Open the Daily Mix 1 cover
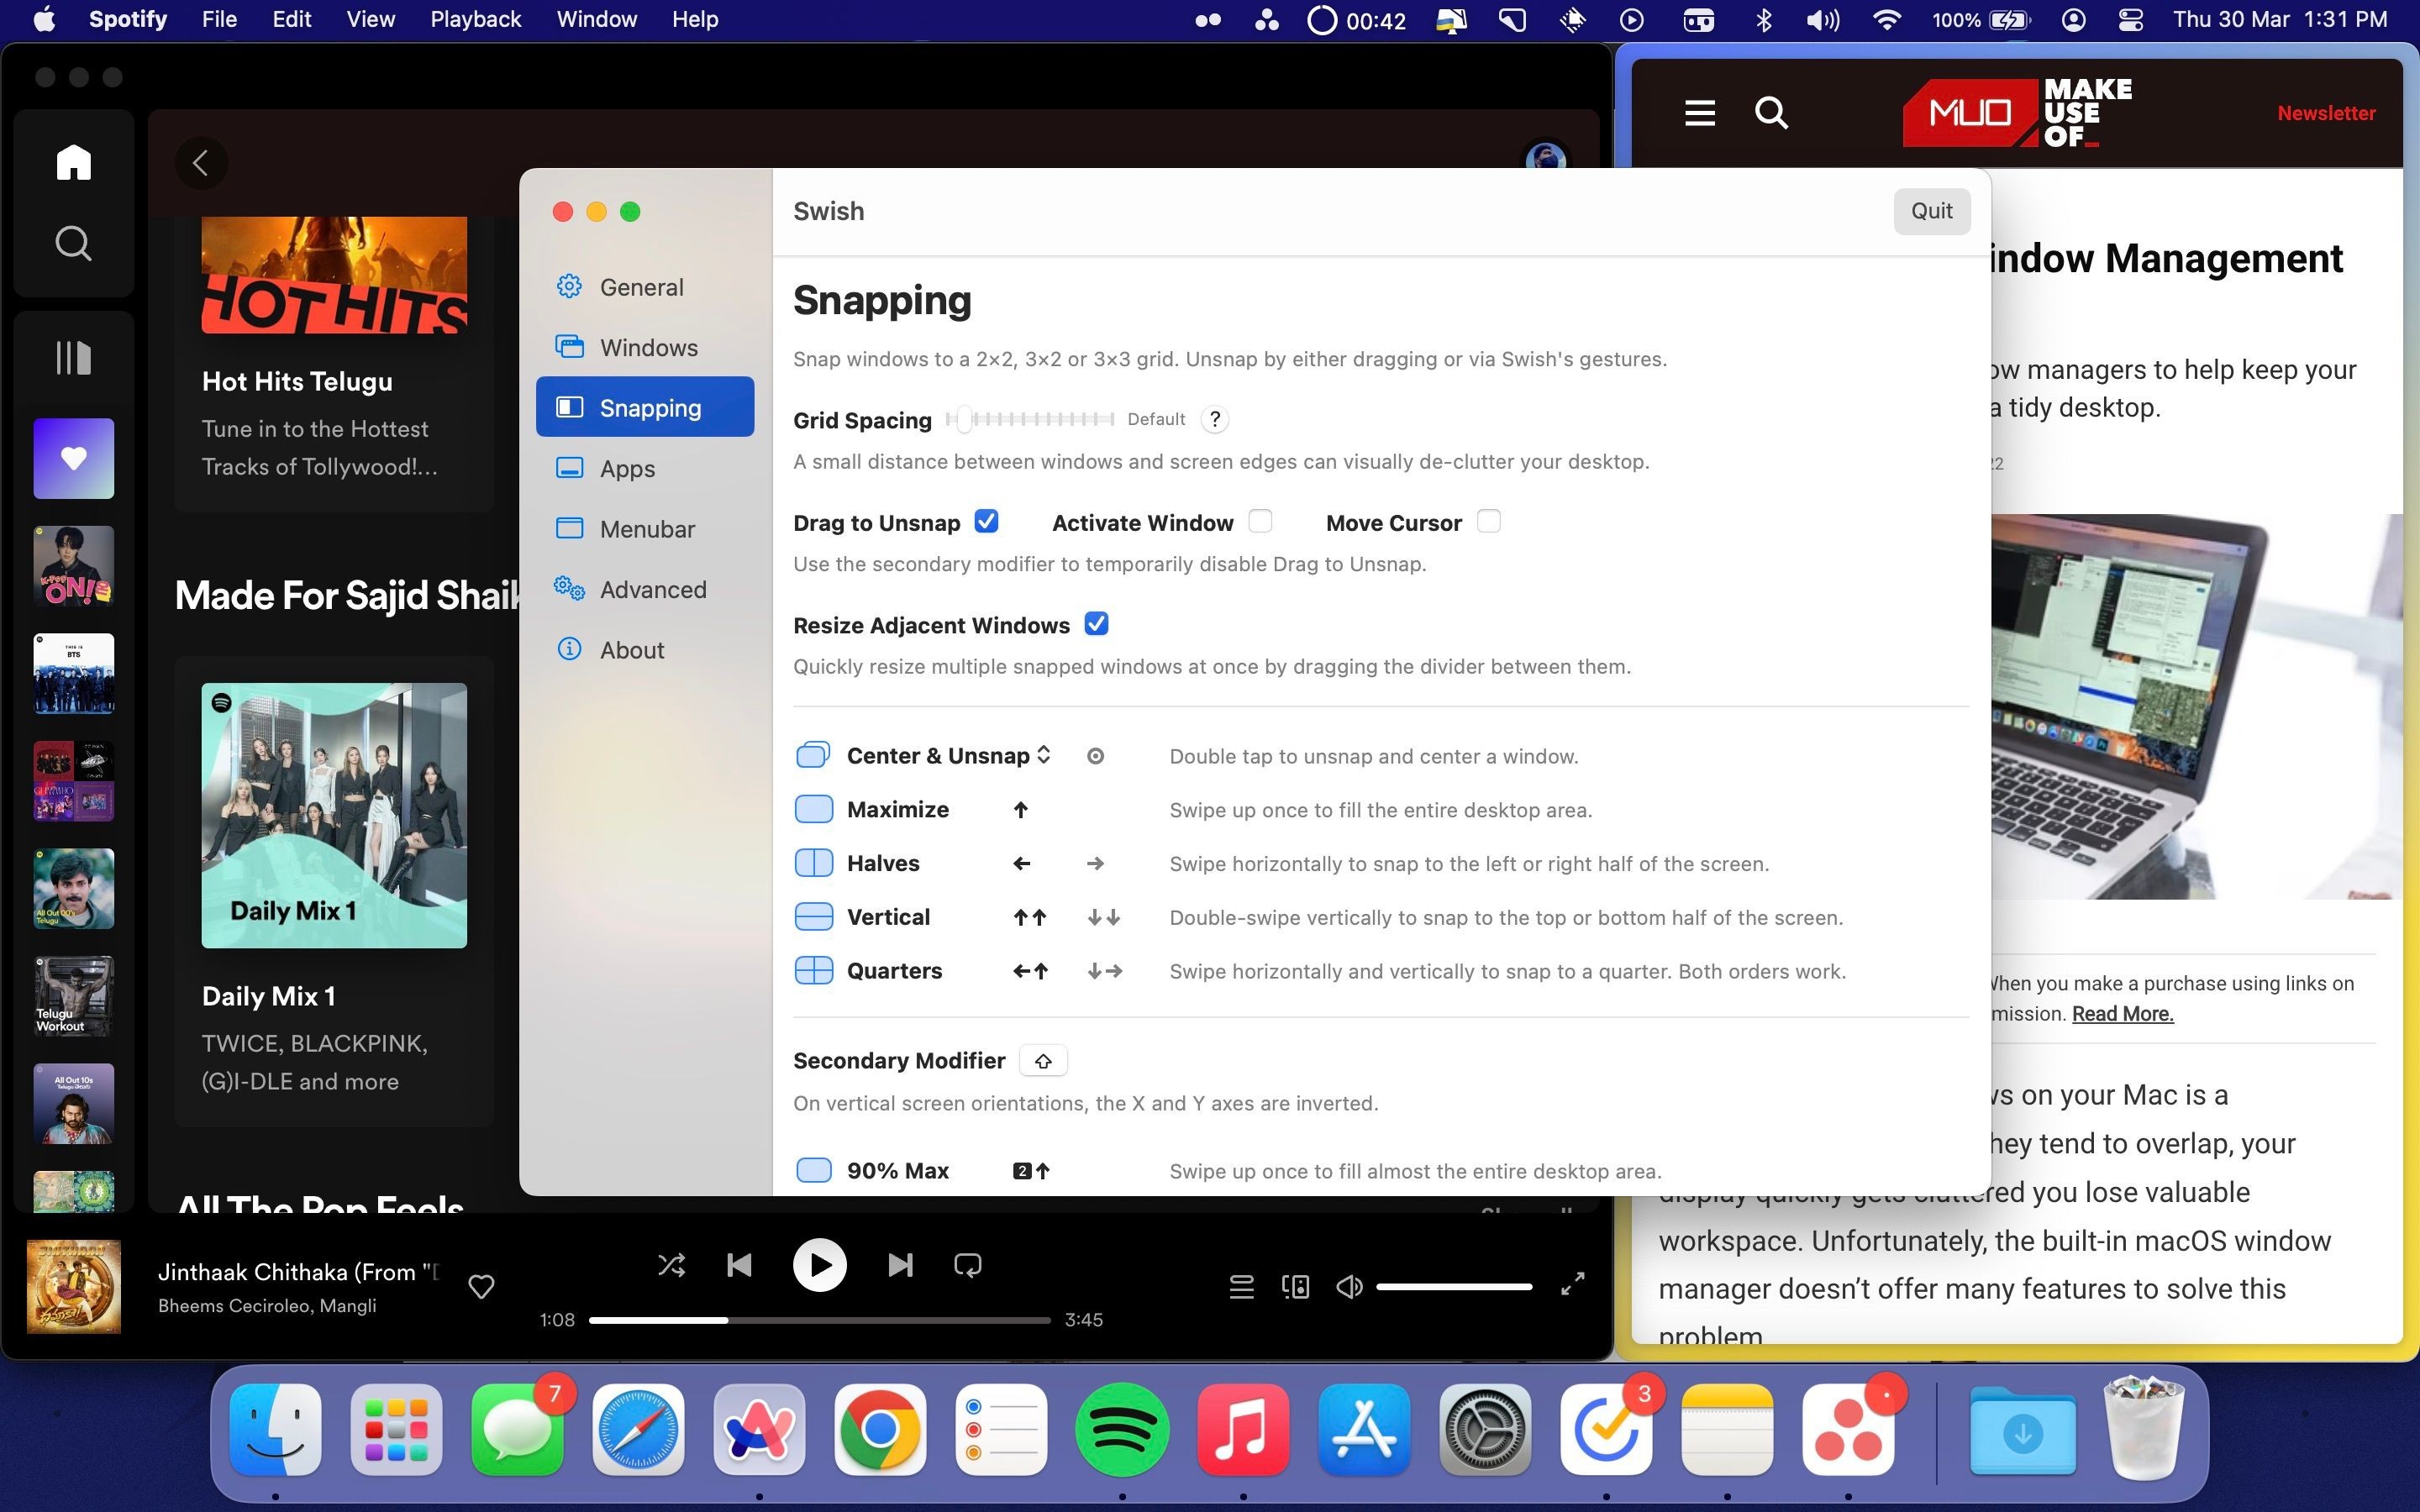 coord(334,815)
